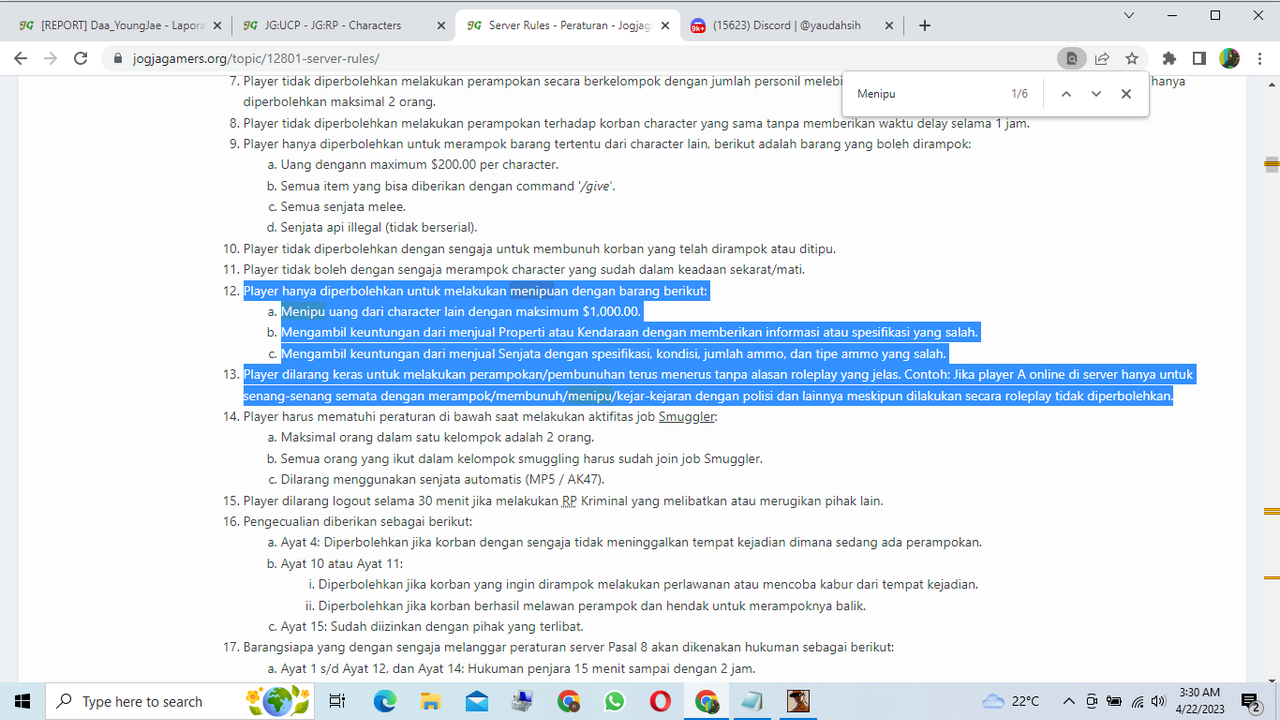This screenshot has height=720, width=1280.
Task: Bookmark this page with the star icon
Action: pos(1132,59)
